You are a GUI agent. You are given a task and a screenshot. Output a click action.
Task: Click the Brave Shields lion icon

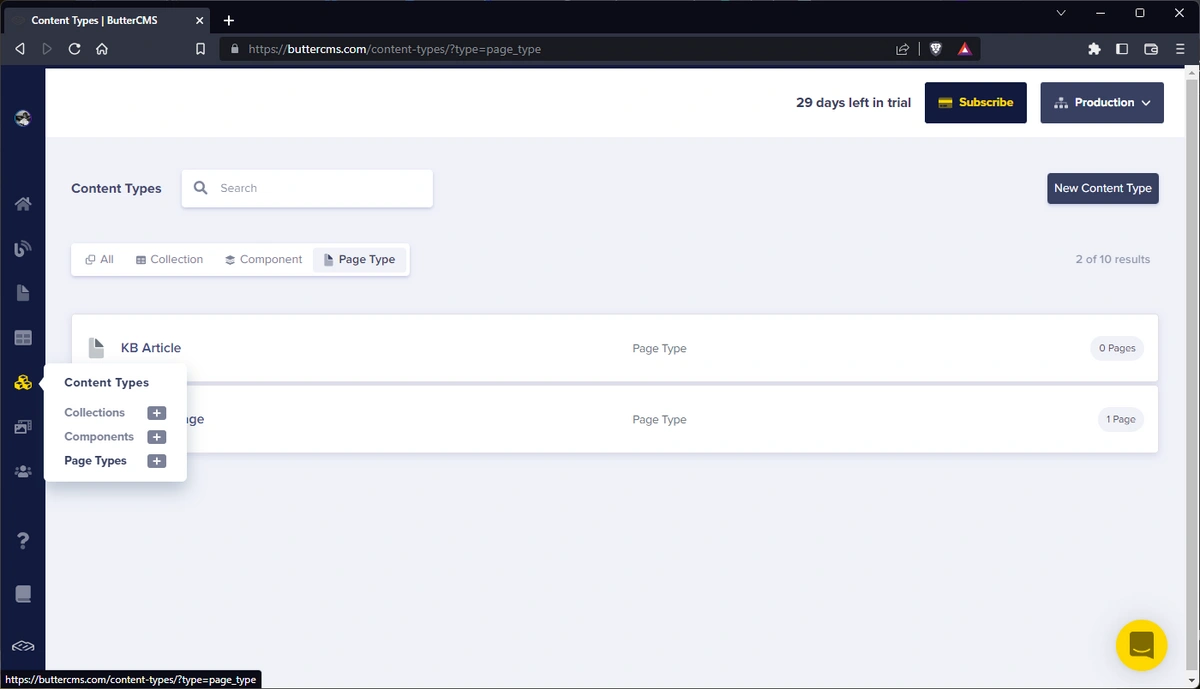point(936,48)
